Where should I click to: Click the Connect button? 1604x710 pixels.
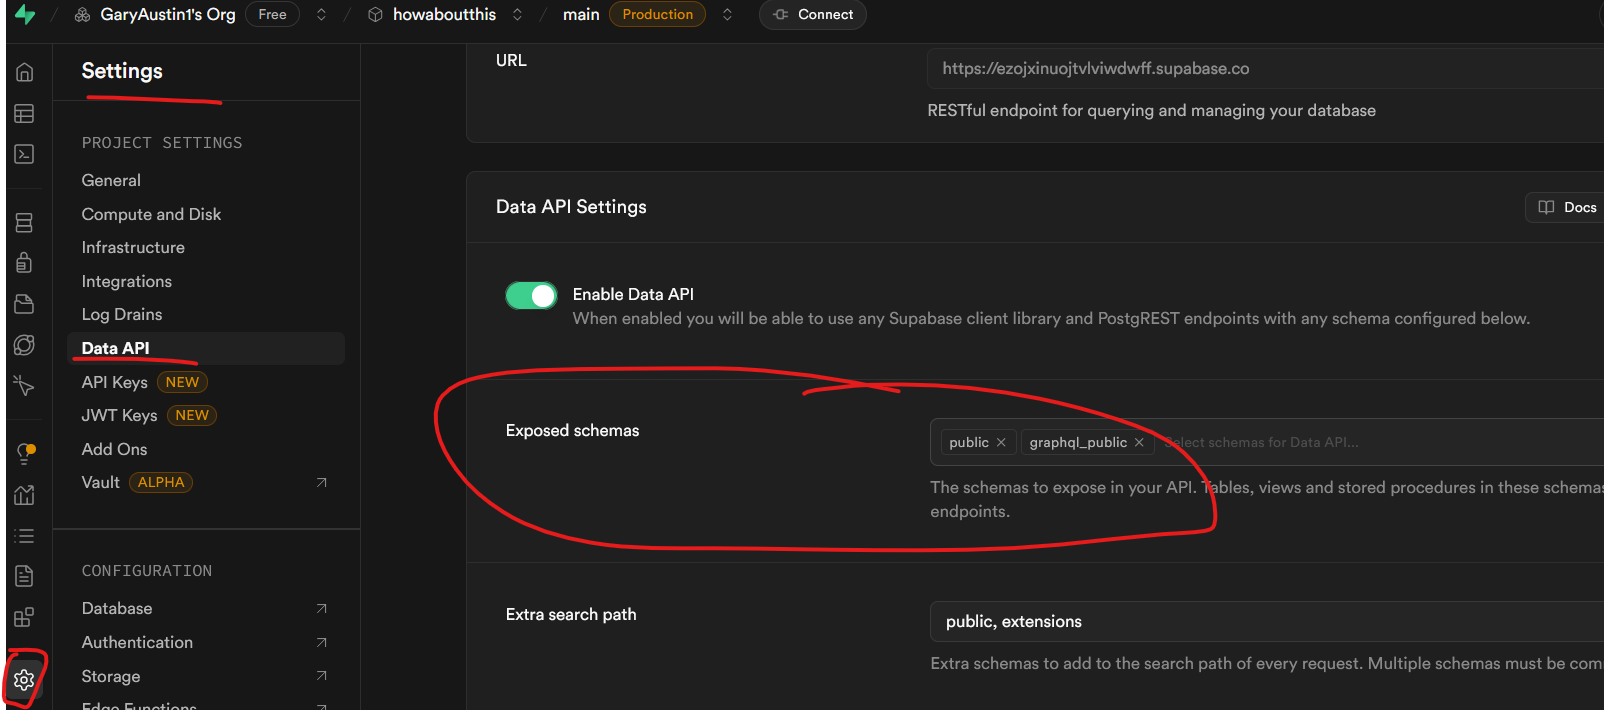(813, 15)
